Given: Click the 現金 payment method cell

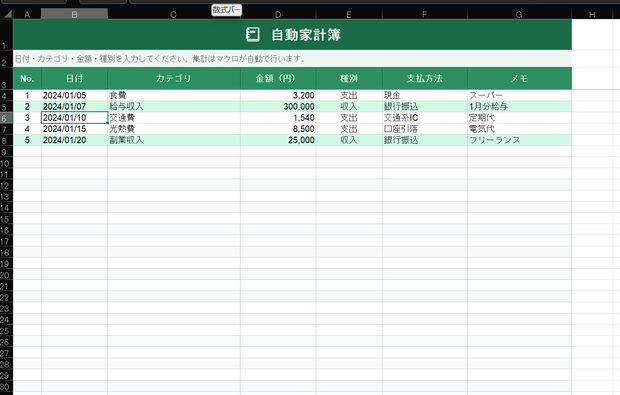Looking at the screenshot, I should pyautogui.click(x=424, y=95).
